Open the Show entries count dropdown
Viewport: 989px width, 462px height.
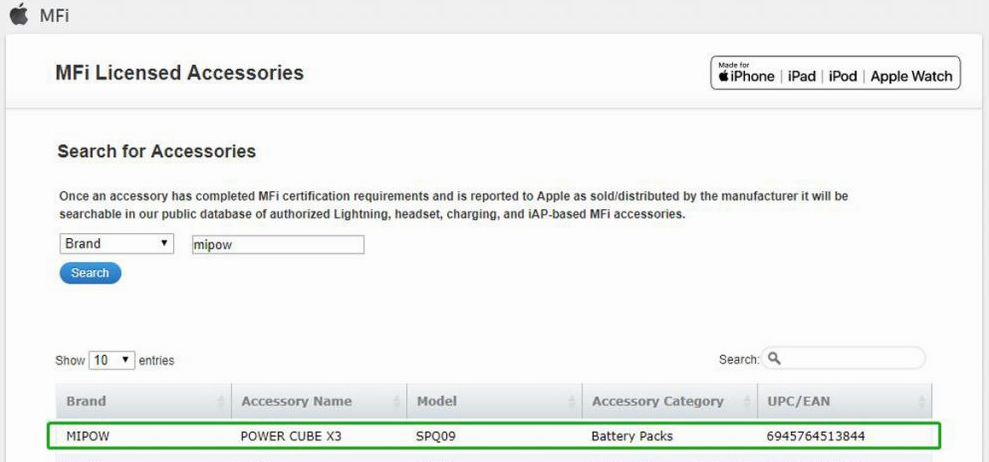click(x=112, y=360)
